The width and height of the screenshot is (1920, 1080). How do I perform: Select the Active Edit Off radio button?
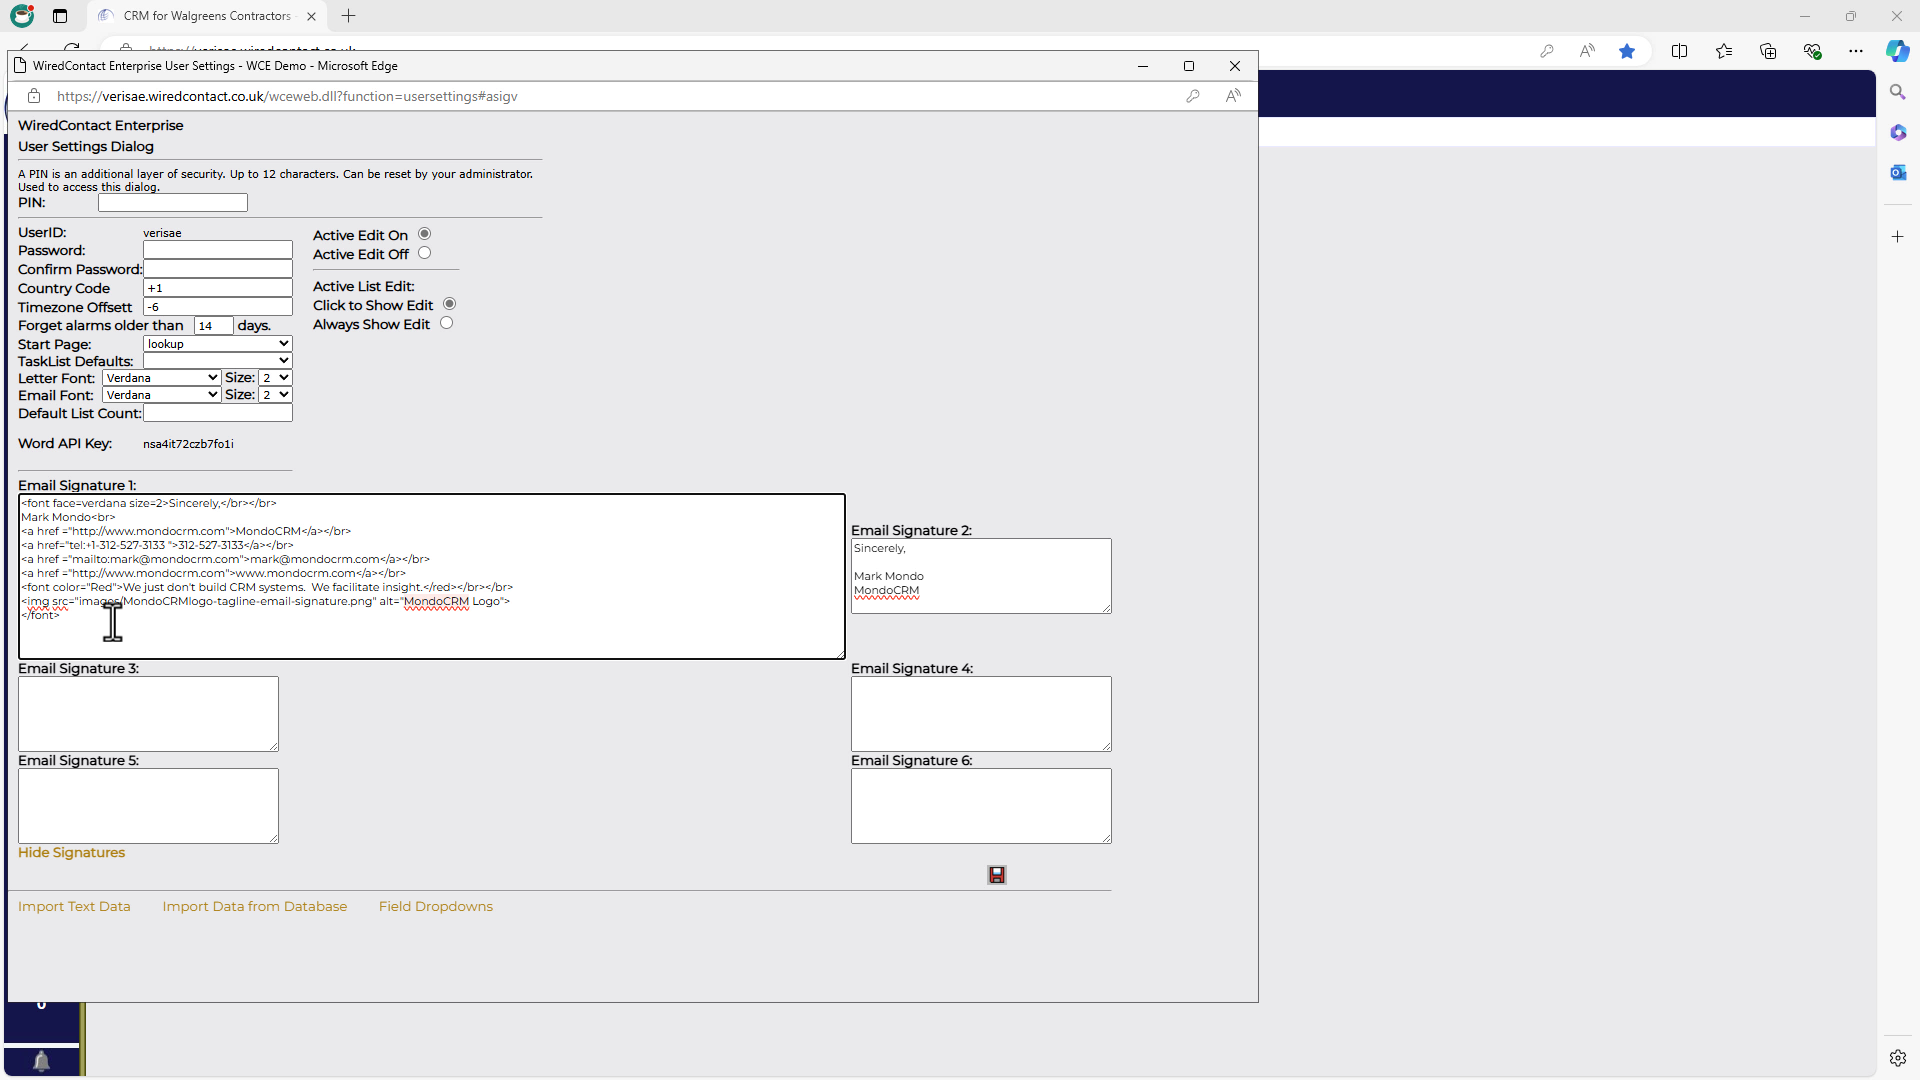point(425,253)
